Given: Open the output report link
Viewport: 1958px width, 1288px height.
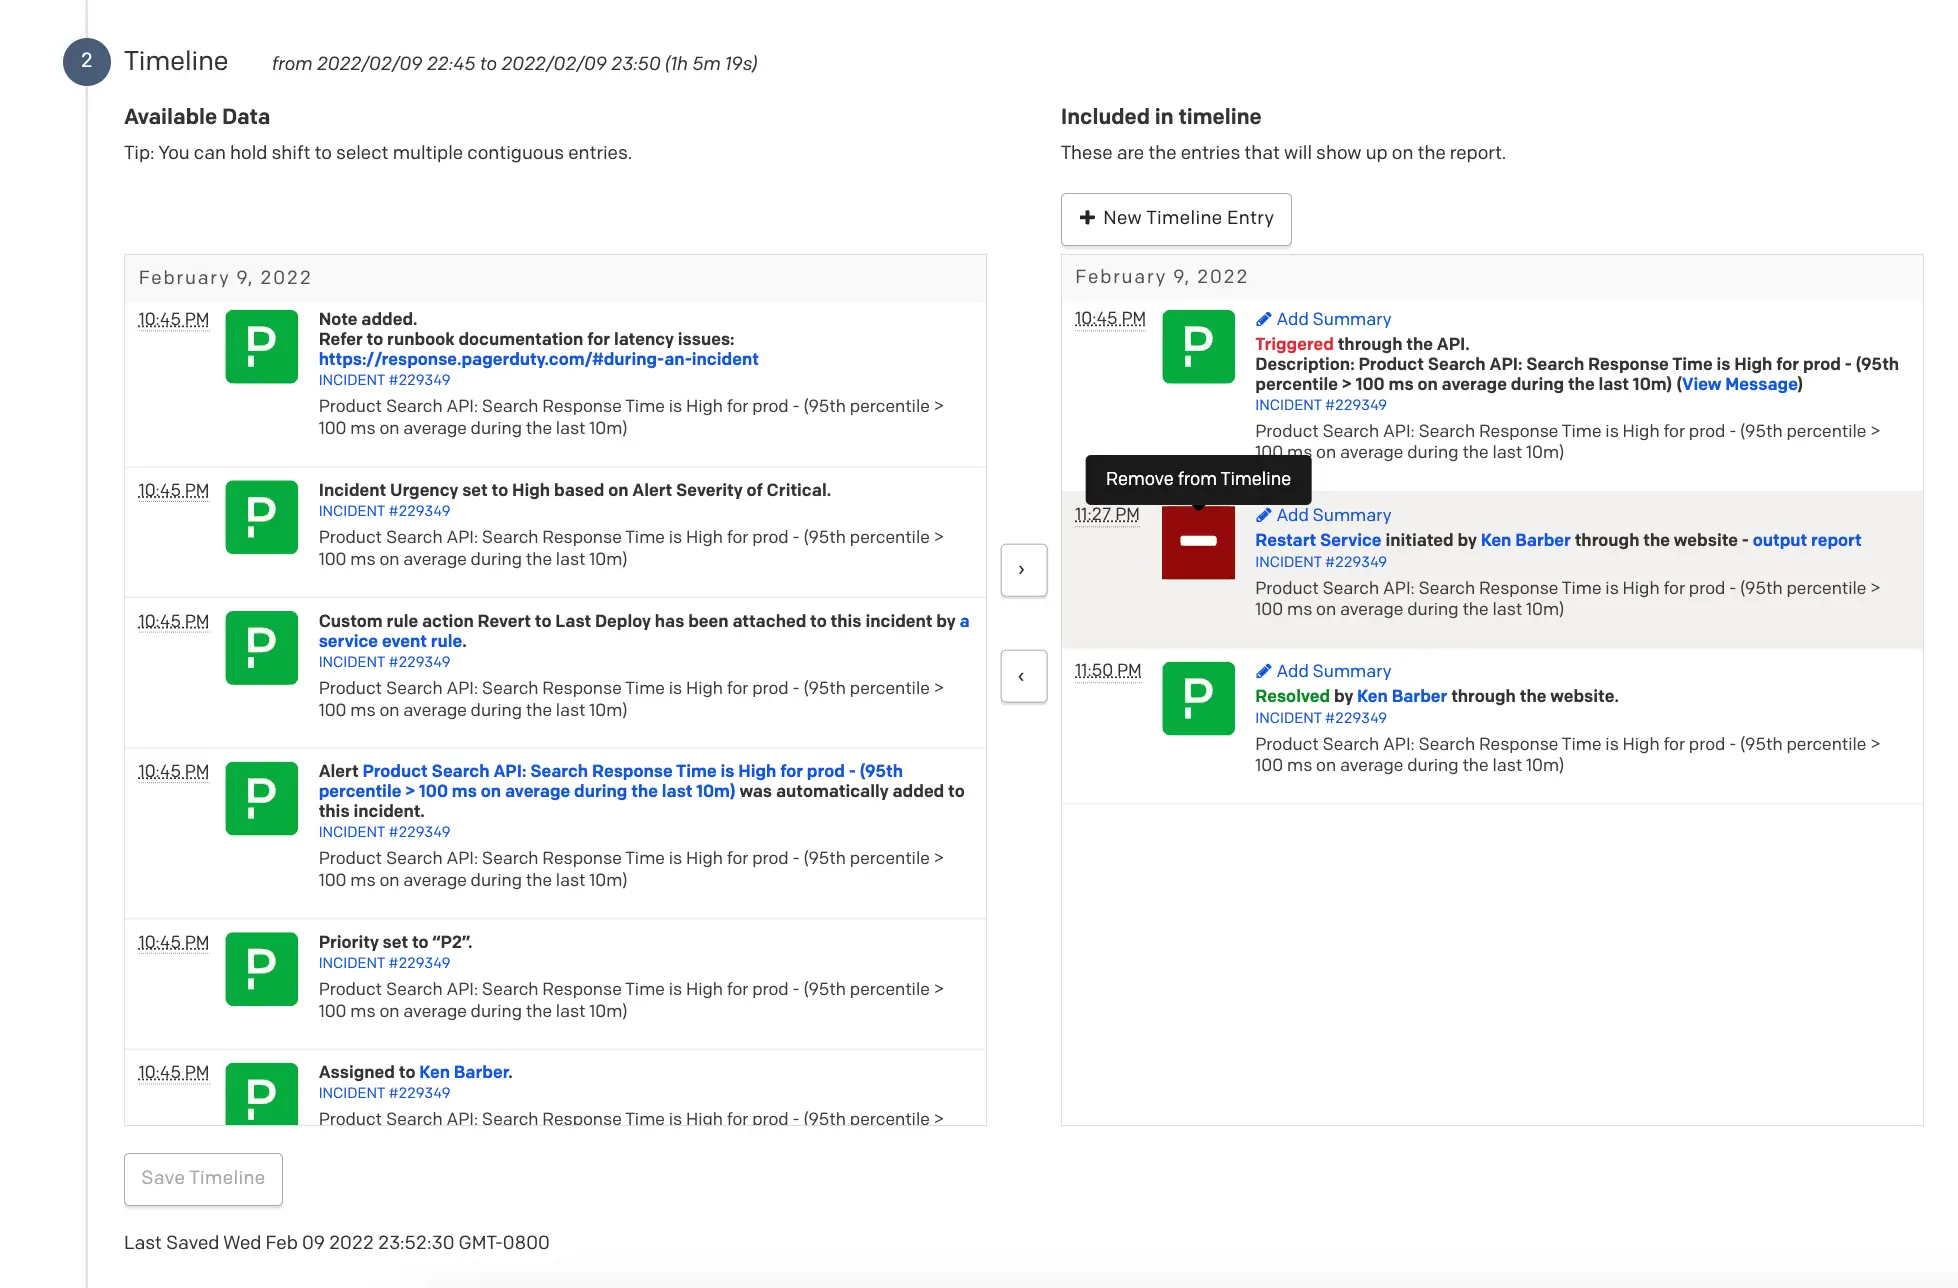Looking at the screenshot, I should coord(1806,540).
